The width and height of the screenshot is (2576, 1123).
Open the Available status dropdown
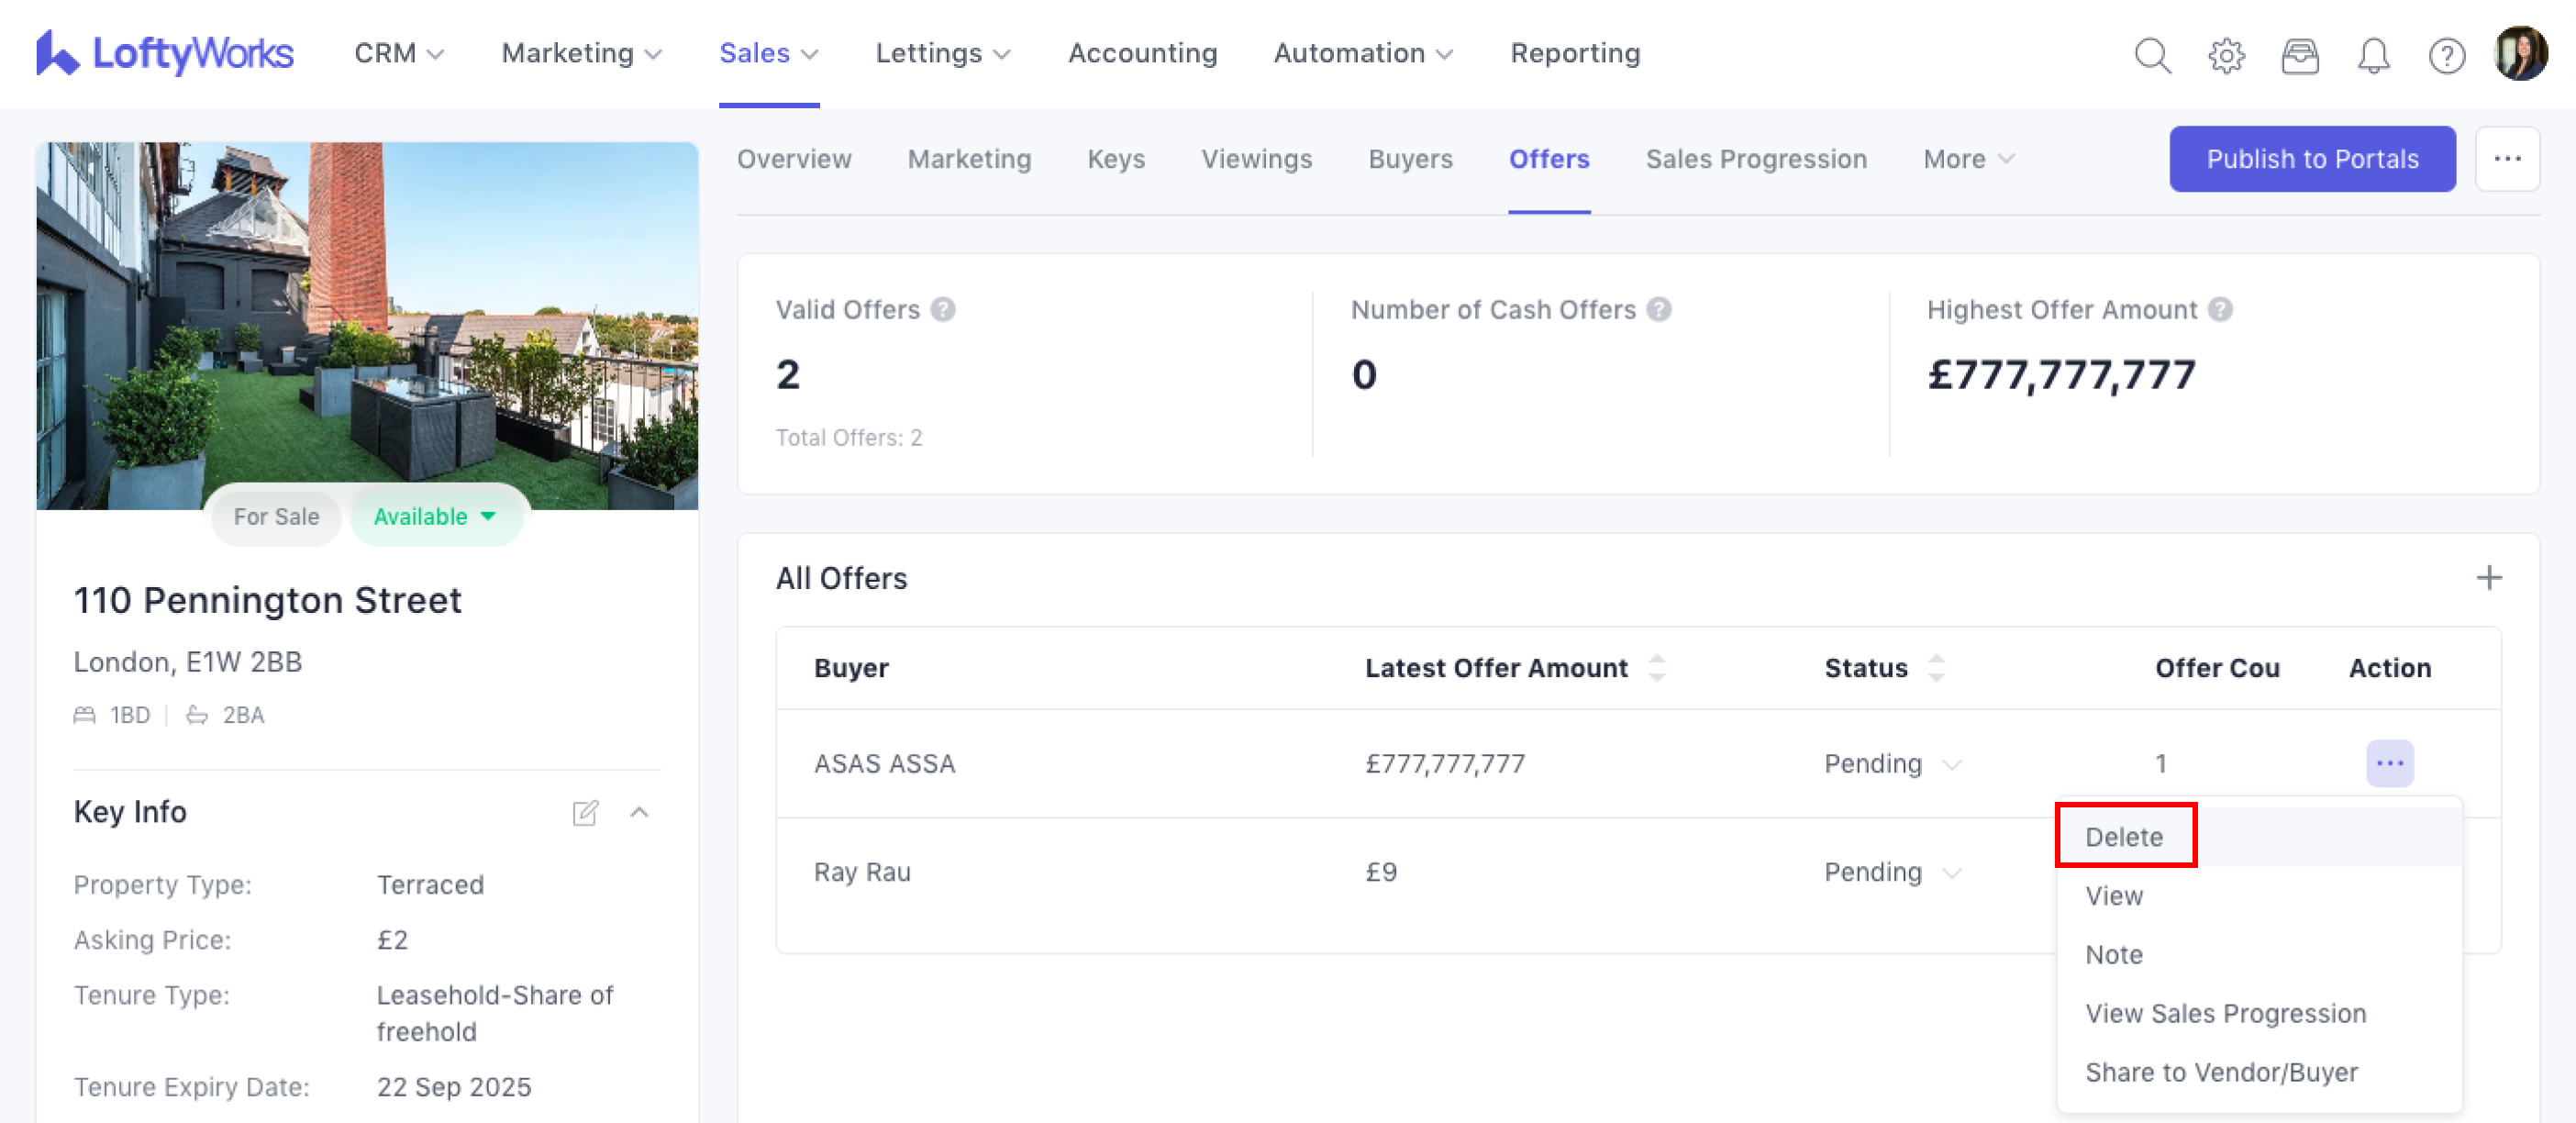coord(435,517)
